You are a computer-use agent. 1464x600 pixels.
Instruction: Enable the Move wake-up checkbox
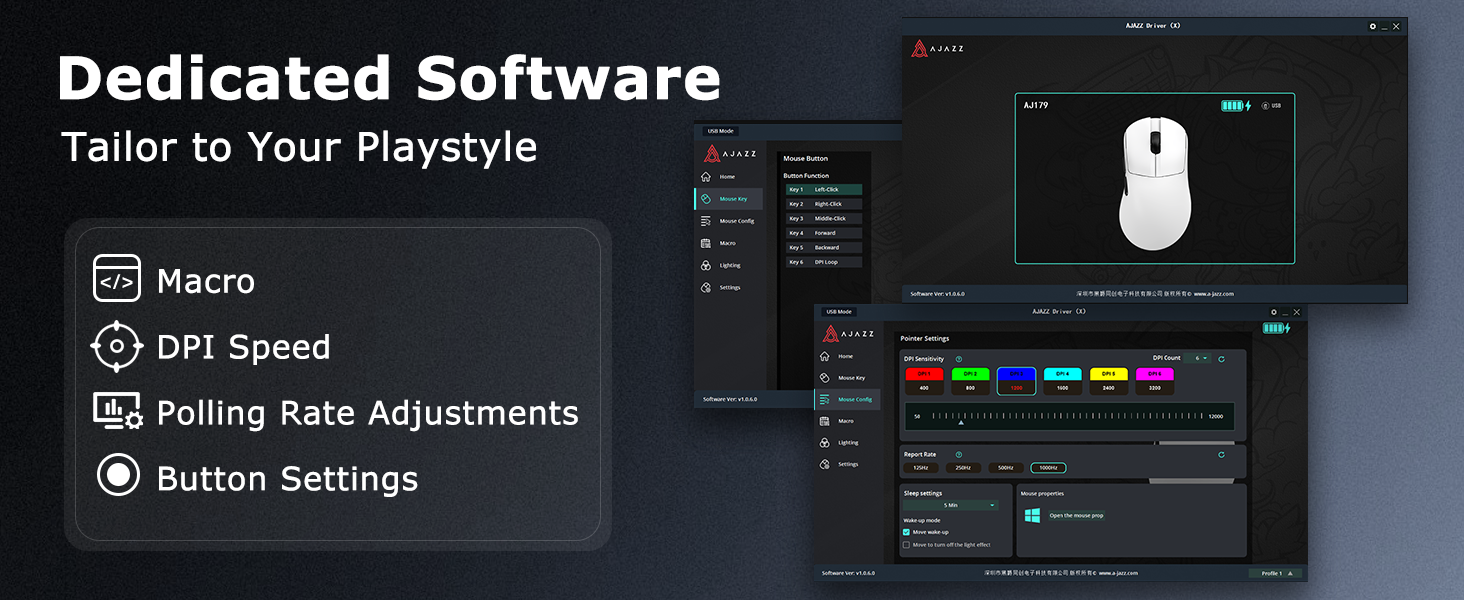pos(906,530)
